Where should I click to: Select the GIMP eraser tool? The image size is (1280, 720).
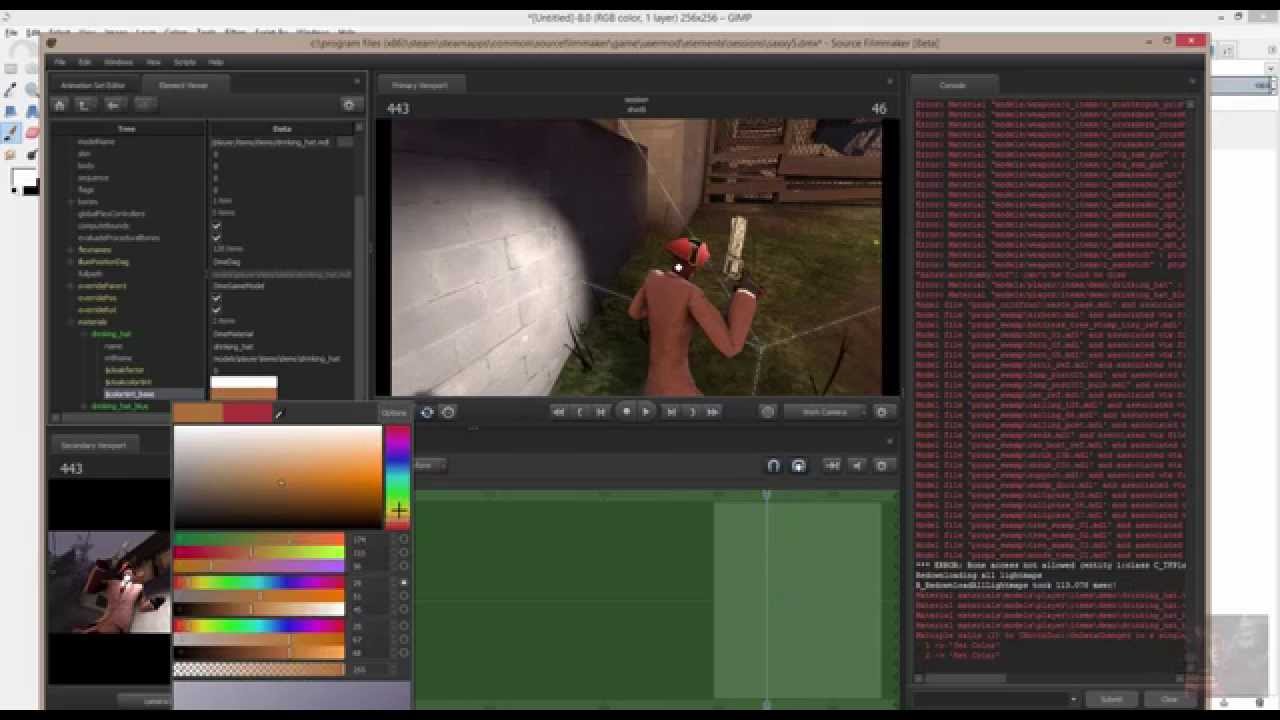[x=32, y=133]
